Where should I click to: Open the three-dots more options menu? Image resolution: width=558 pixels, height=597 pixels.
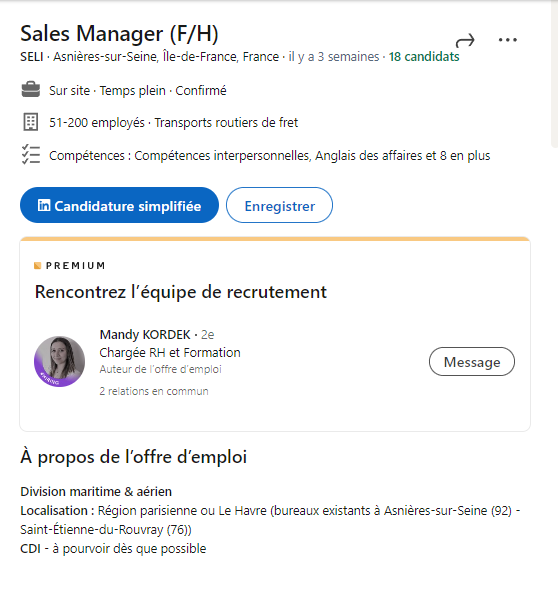[508, 40]
